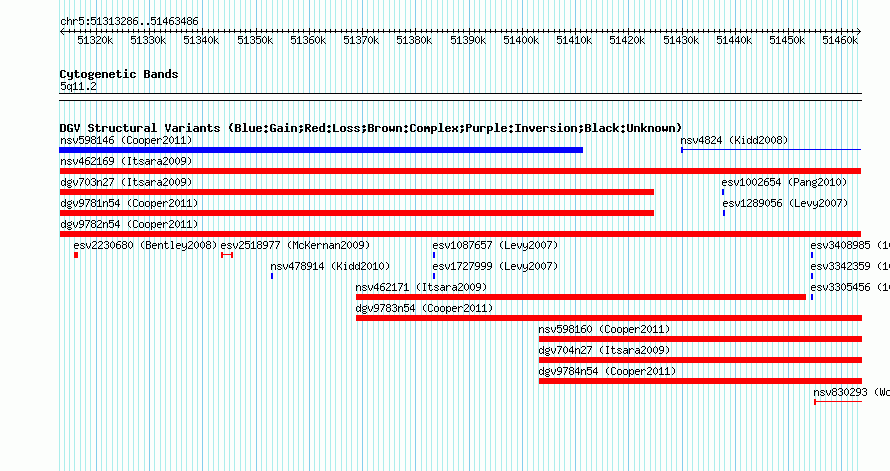Select the red dgv9781n54 loss bar
Screen dimensions: 890x471
coord(356,213)
